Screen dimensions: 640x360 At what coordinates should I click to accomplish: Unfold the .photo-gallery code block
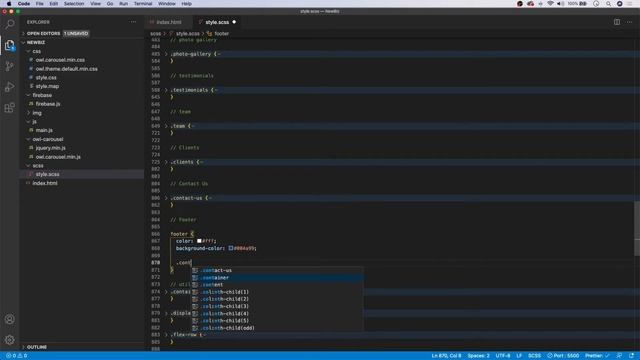point(166,54)
